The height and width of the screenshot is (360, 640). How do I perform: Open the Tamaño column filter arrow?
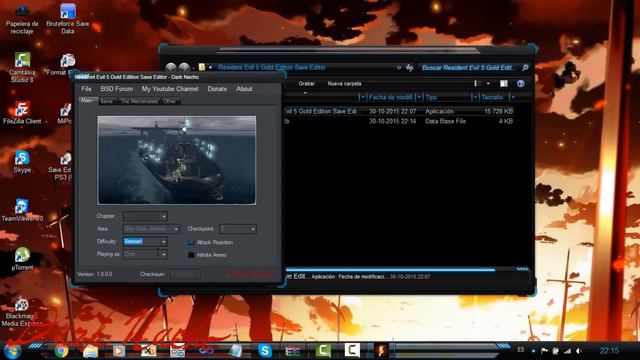pos(513,97)
